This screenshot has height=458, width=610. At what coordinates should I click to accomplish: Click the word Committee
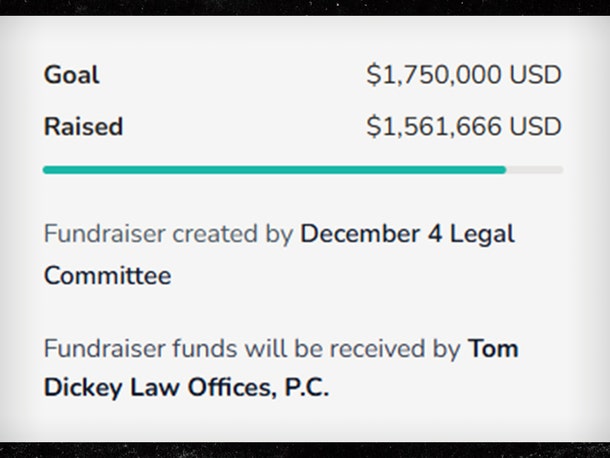(x=107, y=276)
